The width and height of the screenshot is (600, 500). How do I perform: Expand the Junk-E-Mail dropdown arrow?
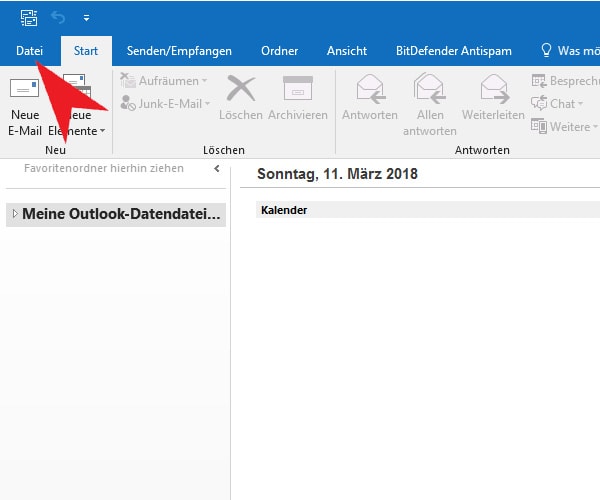[x=208, y=104]
